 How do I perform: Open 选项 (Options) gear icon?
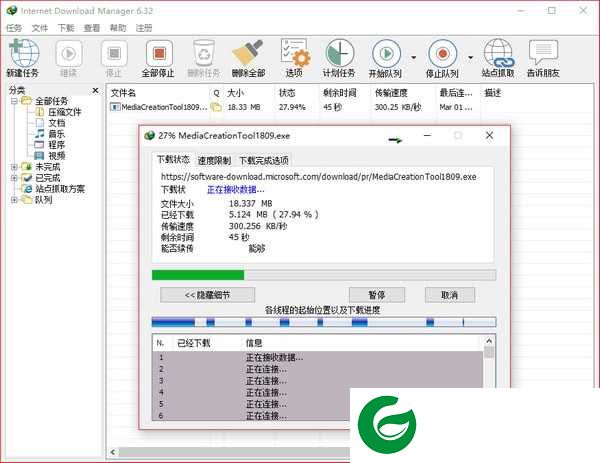click(294, 58)
